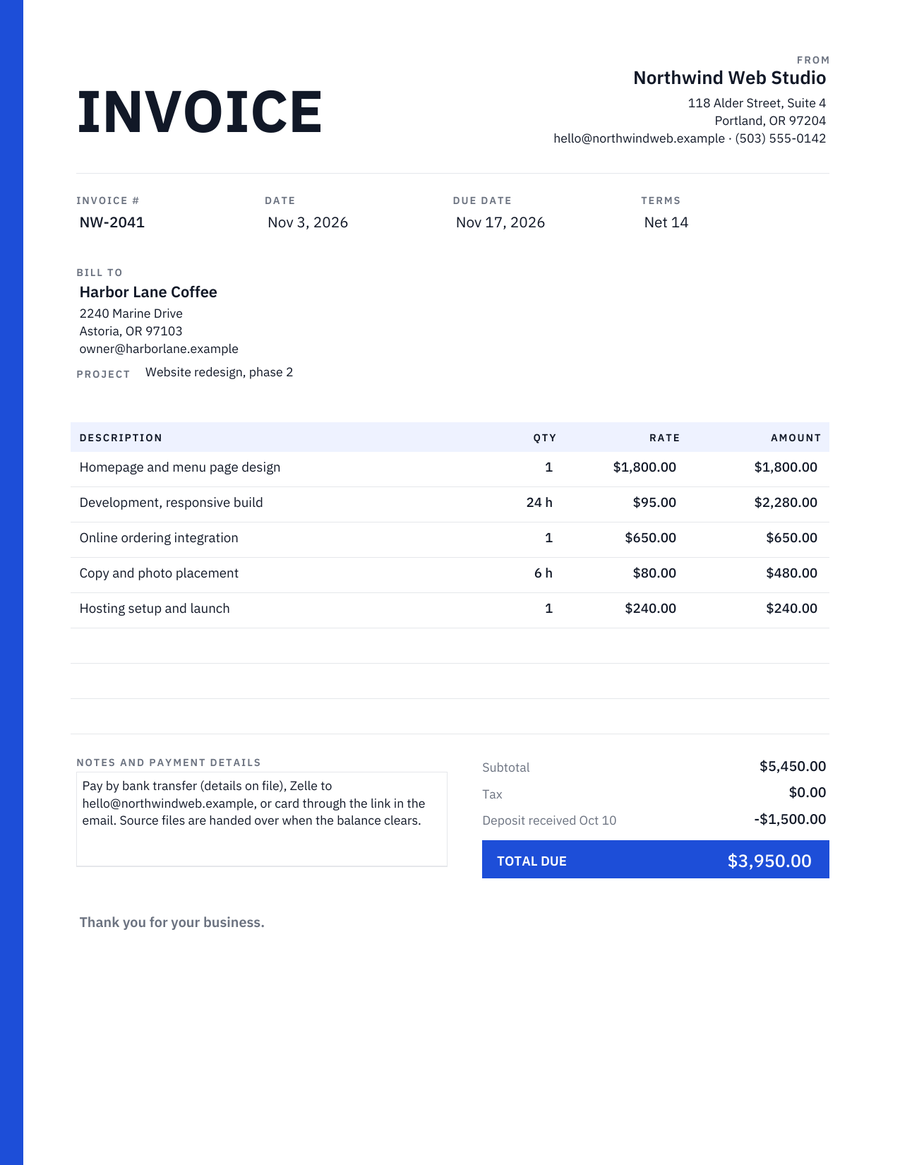Image resolution: width=900 pixels, height=1165 pixels.
Task: Click the $240.00 rate for Hosting setup
Action: click(650, 609)
